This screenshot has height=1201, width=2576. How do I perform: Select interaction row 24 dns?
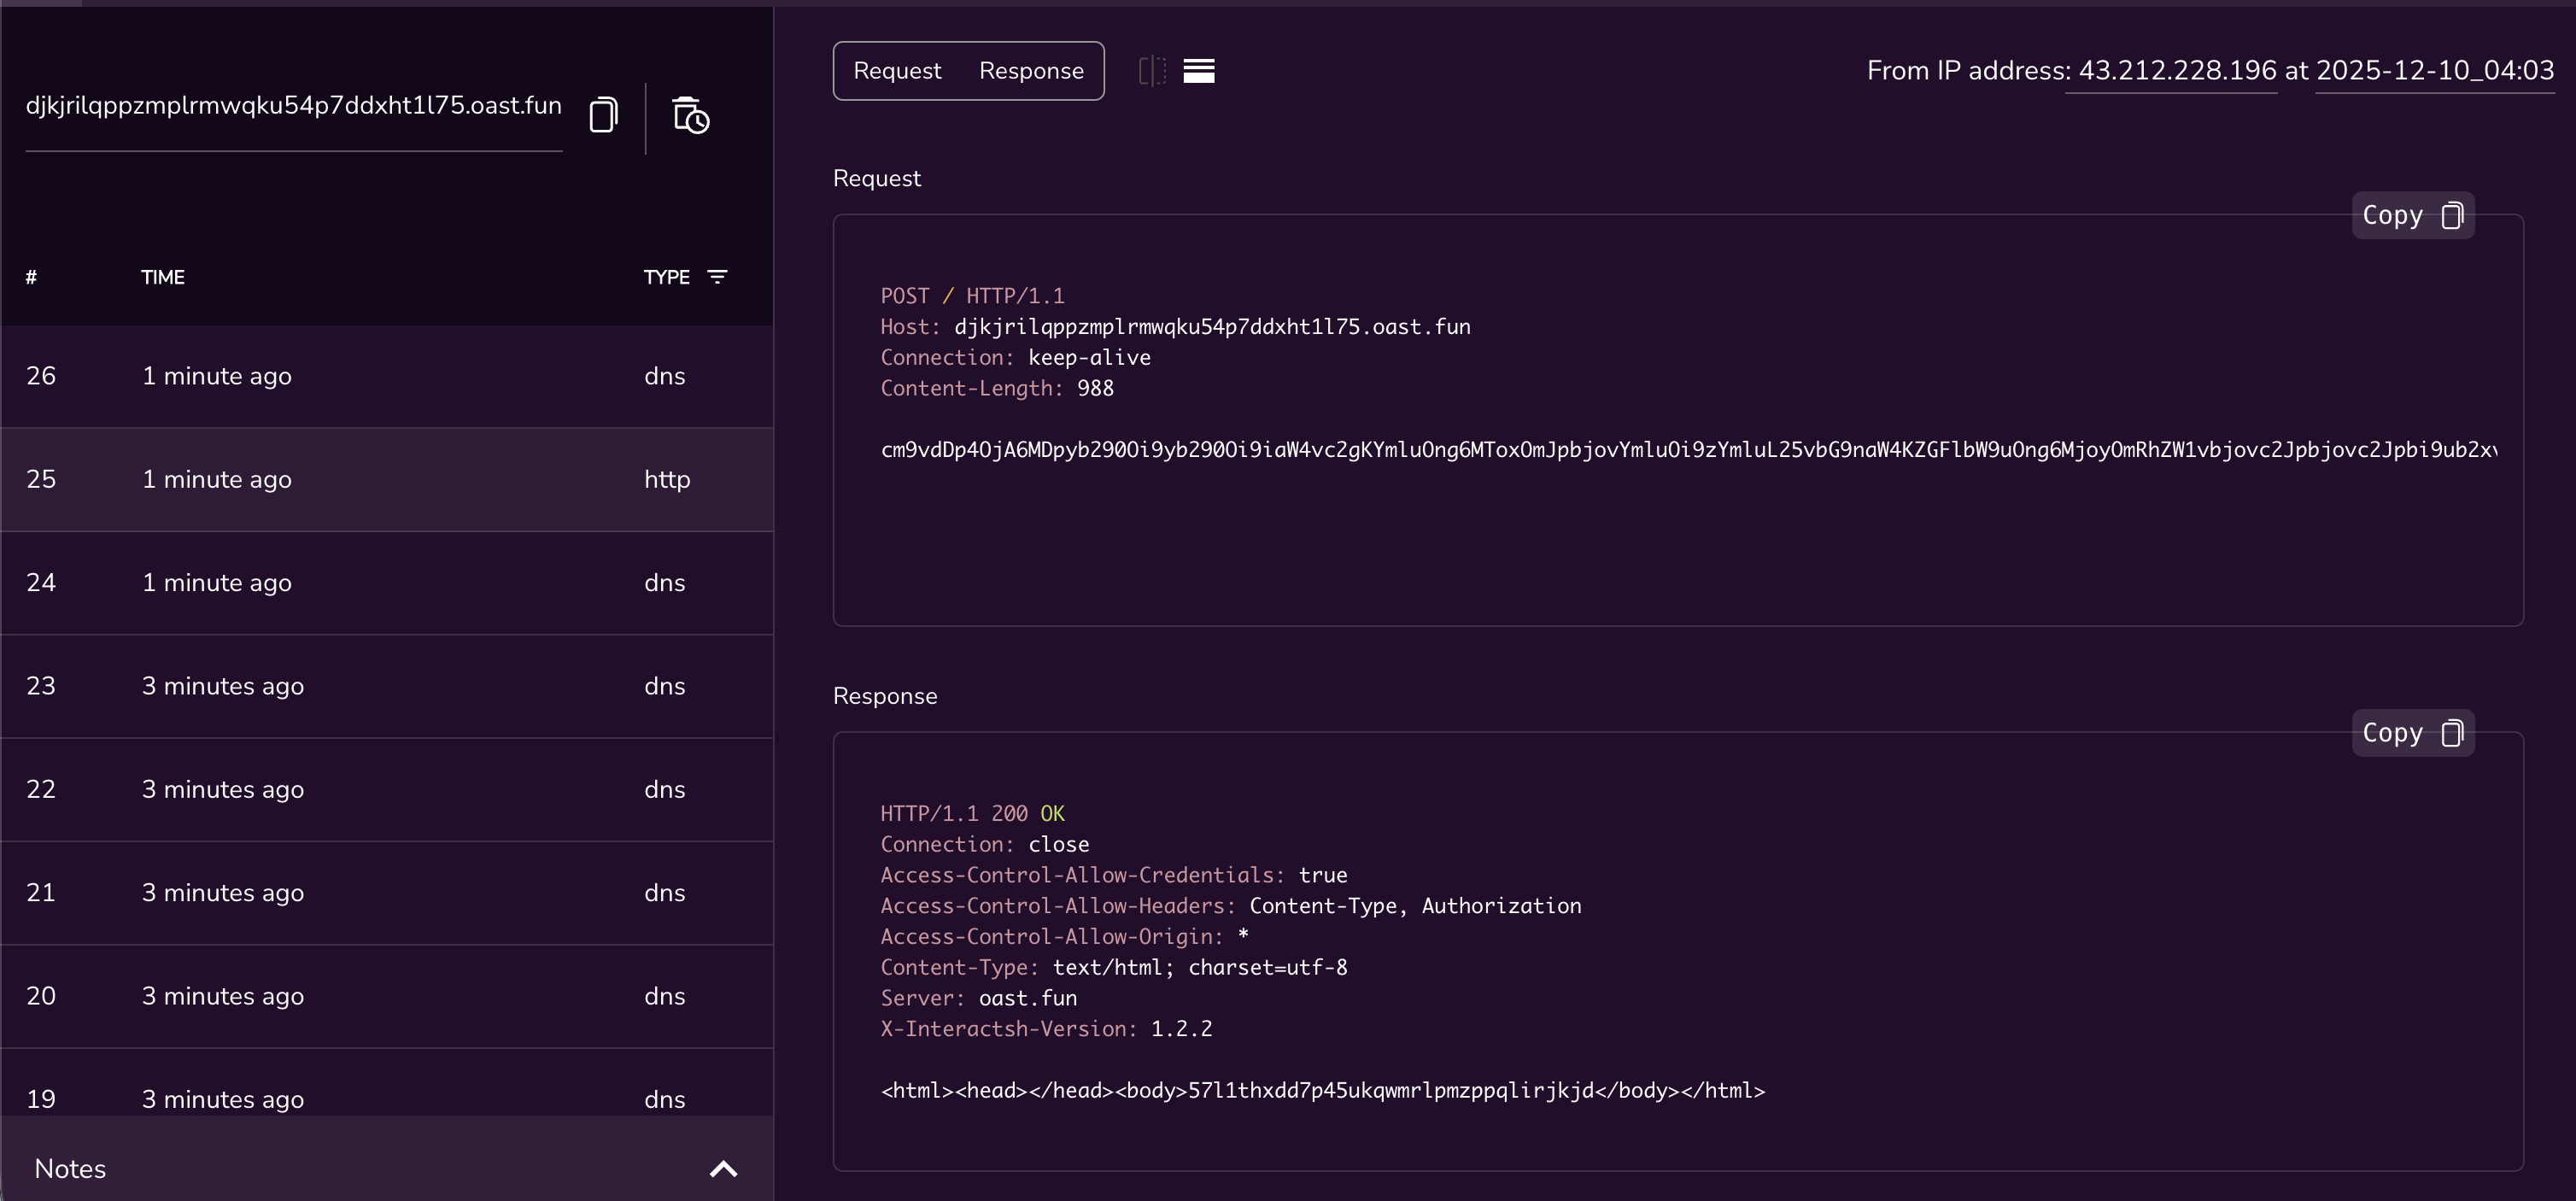click(386, 583)
